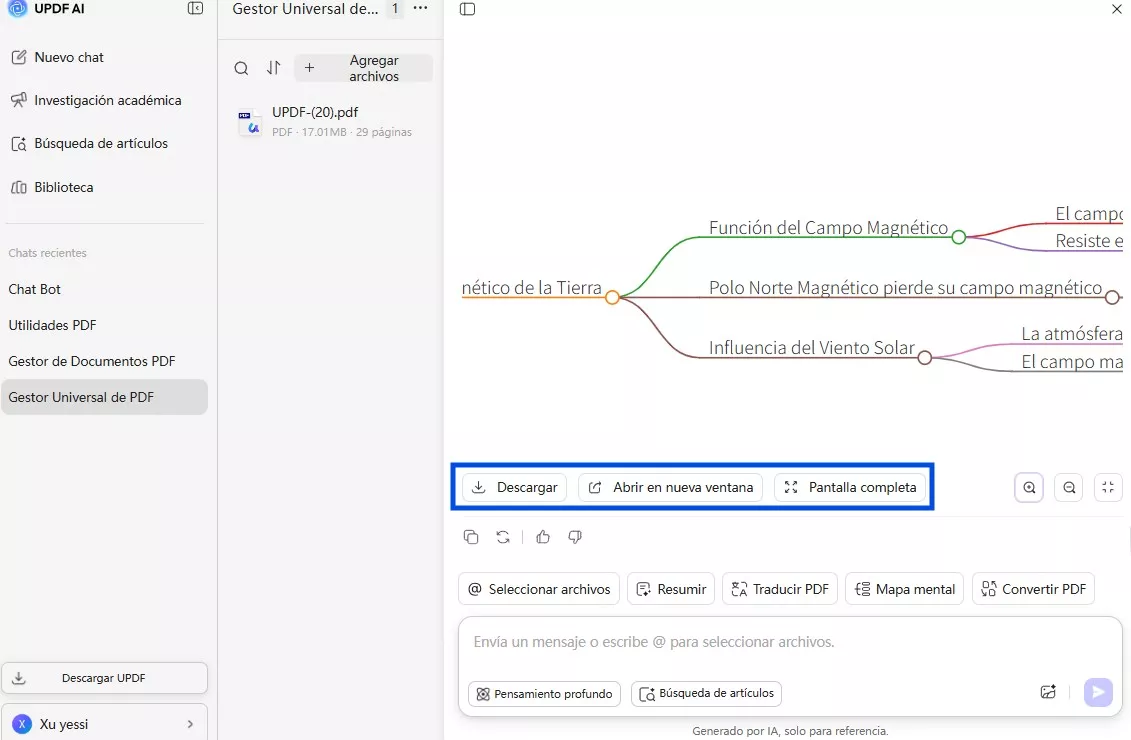The height and width of the screenshot is (740, 1131).
Task: Click the Función del Campo Magnético node
Action: [828, 228]
